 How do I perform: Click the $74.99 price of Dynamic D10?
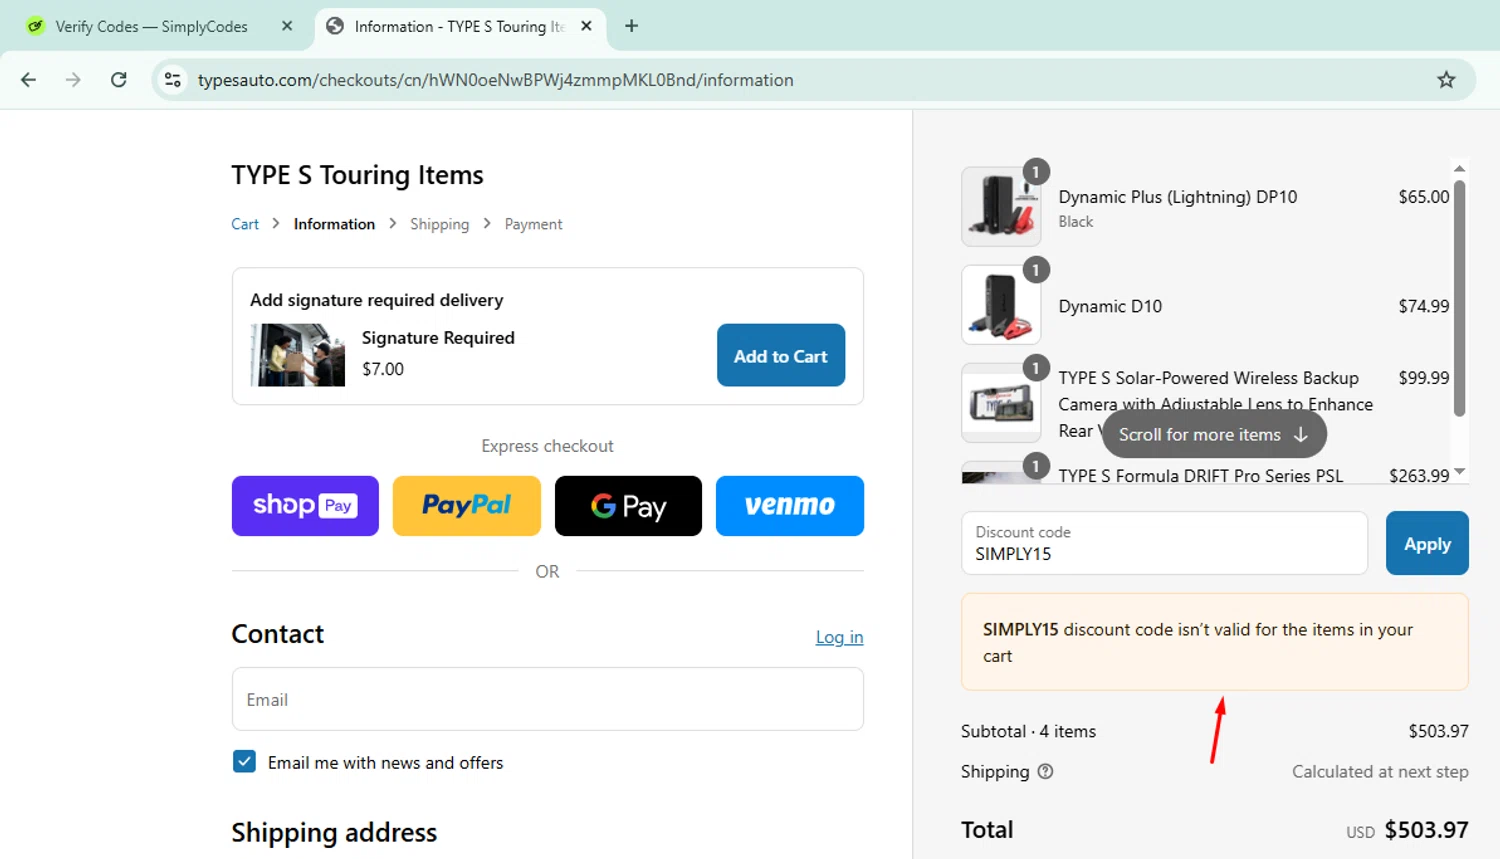[1424, 306]
